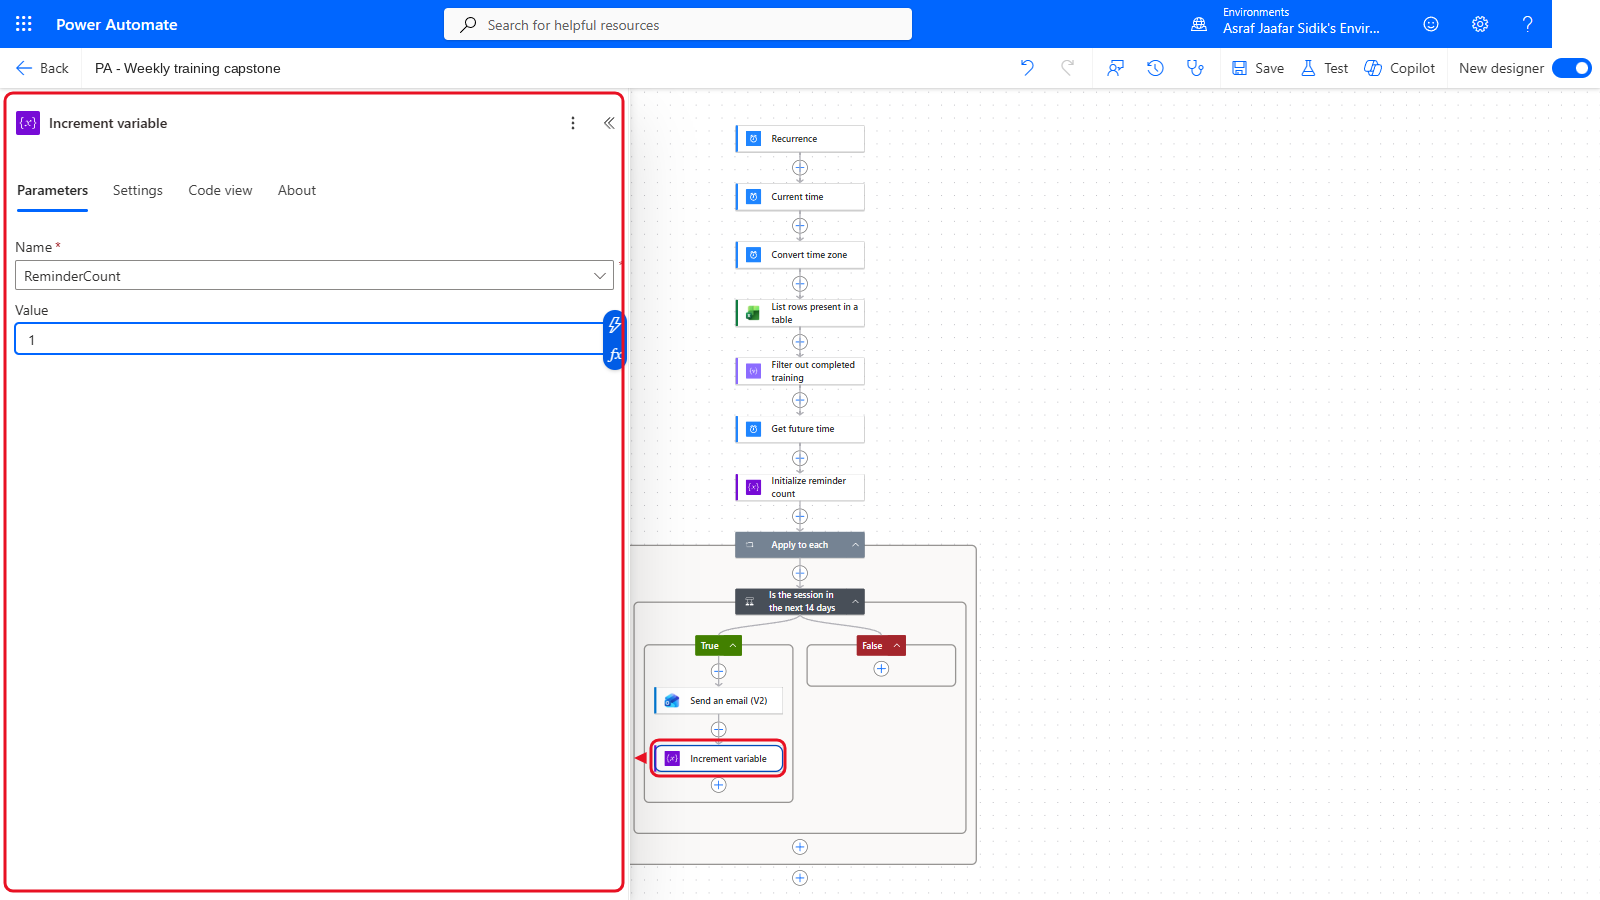Click the Save button

(x=1258, y=68)
